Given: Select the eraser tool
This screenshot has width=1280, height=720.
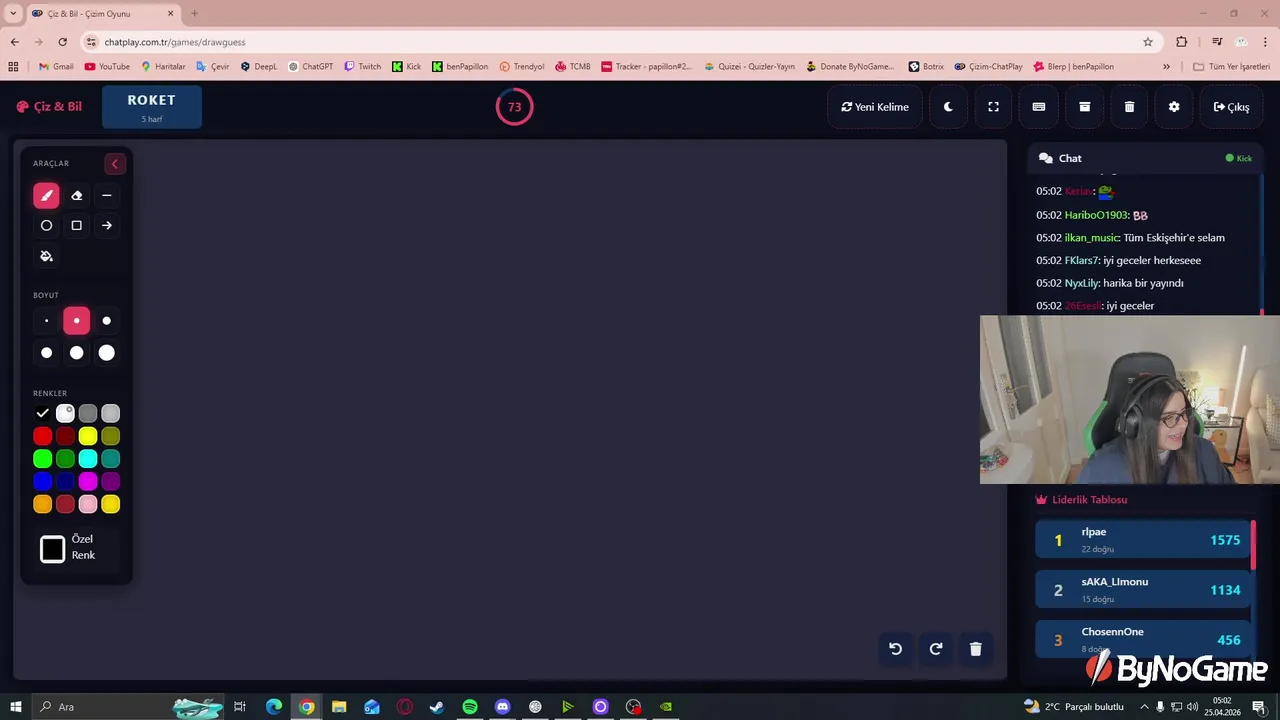Looking at the screenshot, I should 76,196.
